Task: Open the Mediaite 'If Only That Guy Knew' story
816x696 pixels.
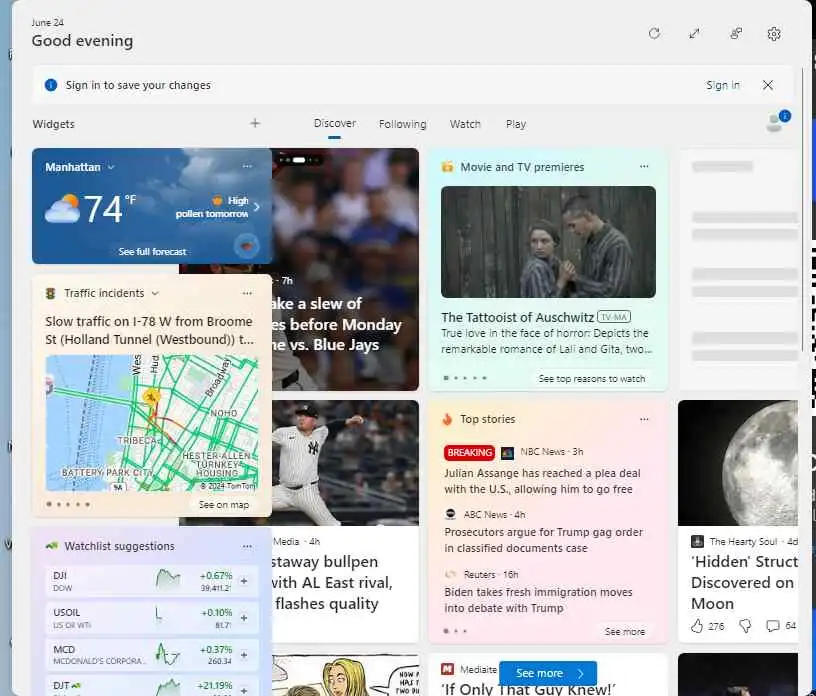Action: 528,689
